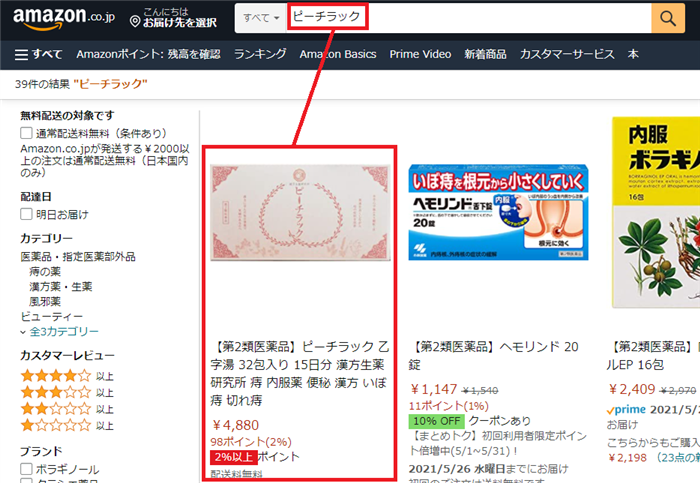Click the ブランド heading
The image size is (700, 483).
click(x=41, y=451)
